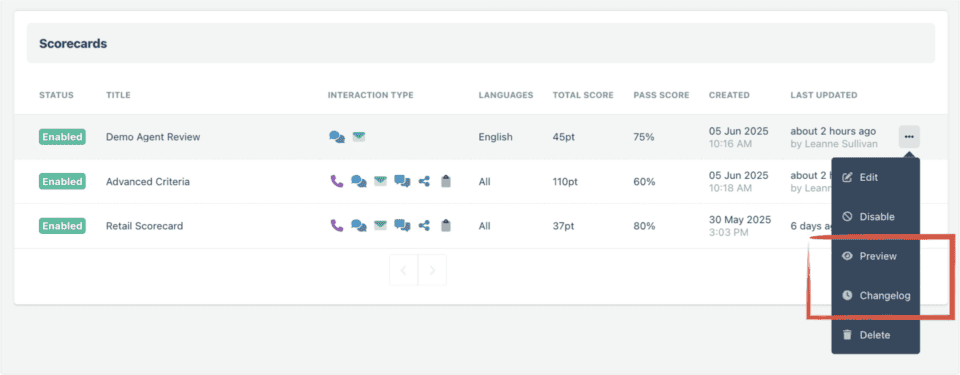Click the double-chat icon in Retail Scorecard row
The height and width of the screenshot is (375, 960).
402,225
